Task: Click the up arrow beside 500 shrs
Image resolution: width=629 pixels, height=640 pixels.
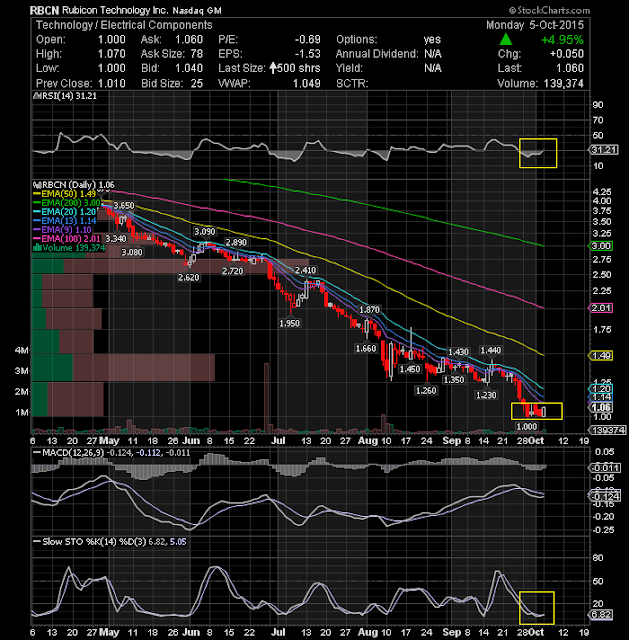Action: pyautogui.click(x=273, y=68)
